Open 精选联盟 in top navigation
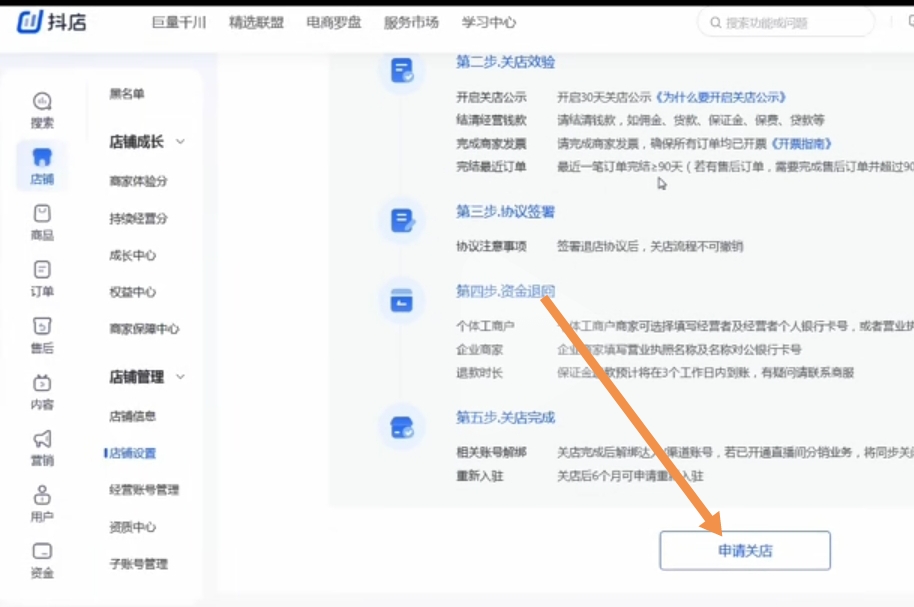Image resolution: width=914 pixels, height=607 pixels. point(256,23)
